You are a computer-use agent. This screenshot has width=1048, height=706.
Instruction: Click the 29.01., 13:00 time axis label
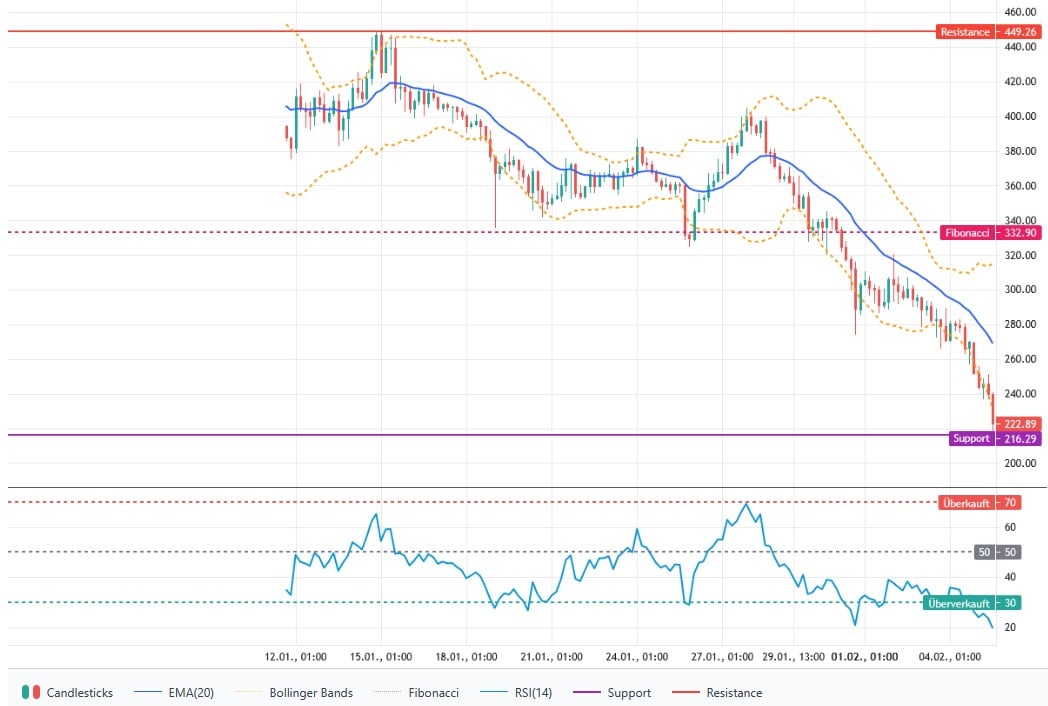tap(792, 657)
